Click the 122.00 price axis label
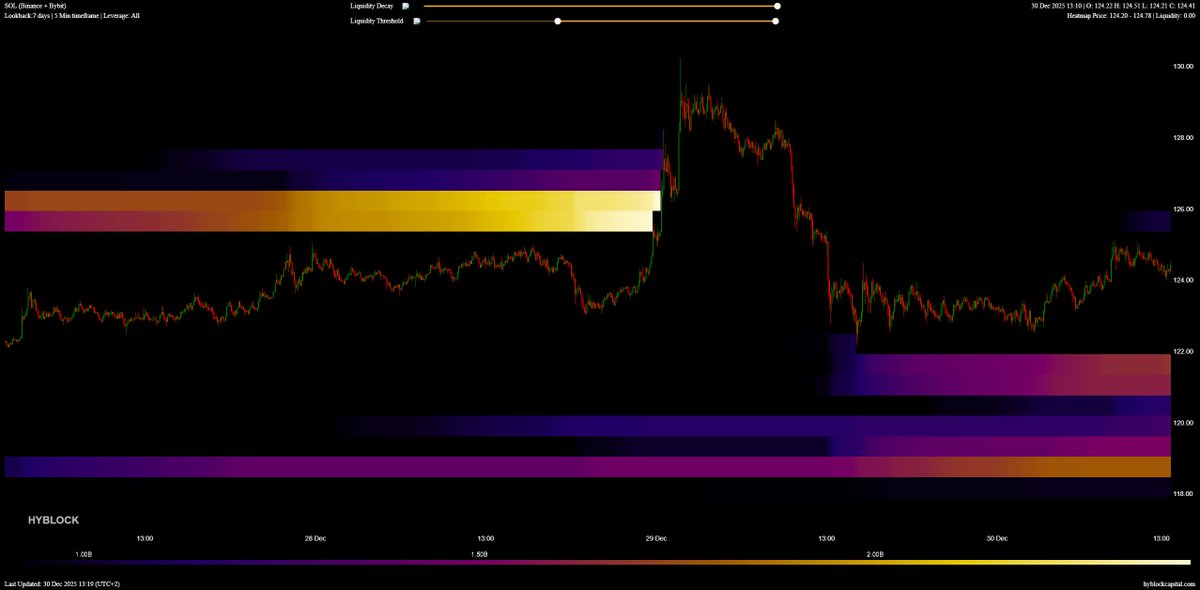 1182,351
